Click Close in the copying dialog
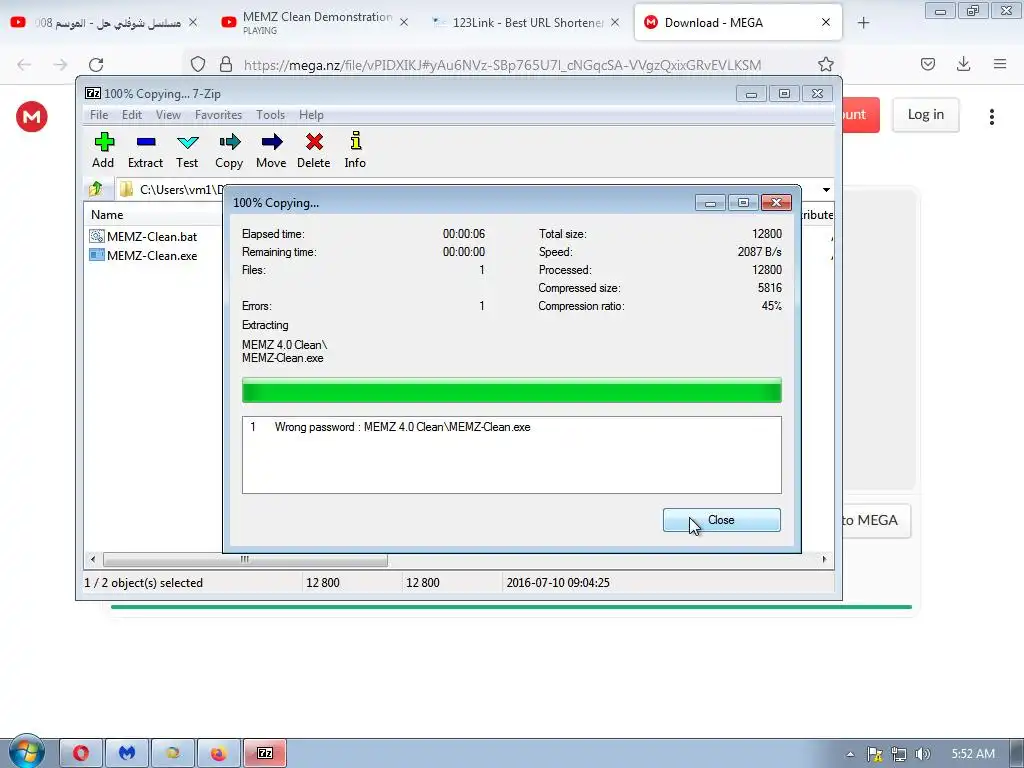This screenshot has height=768, width=1024. coord(722,520)
